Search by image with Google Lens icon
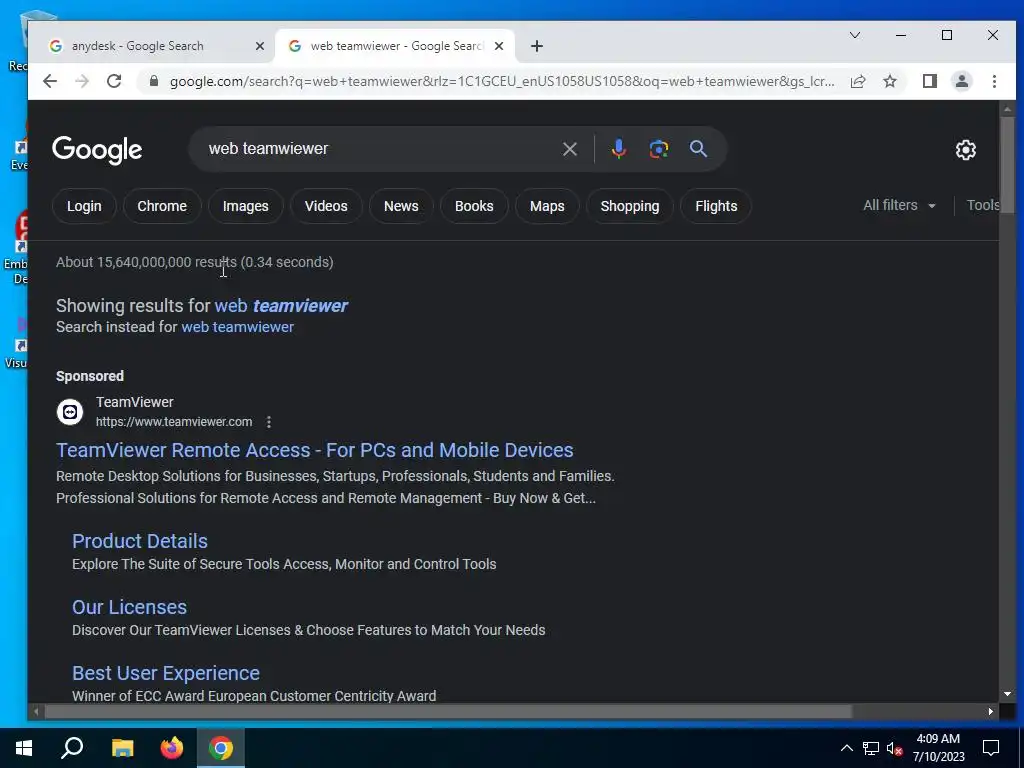The image size is (1024, 768). tap(658, 149)
